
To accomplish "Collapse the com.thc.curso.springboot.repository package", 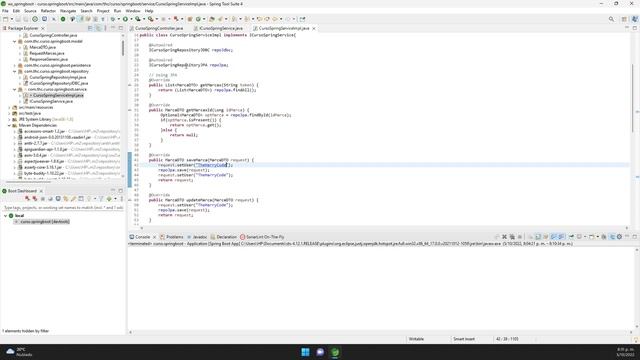I will click(x=15, y=71).
